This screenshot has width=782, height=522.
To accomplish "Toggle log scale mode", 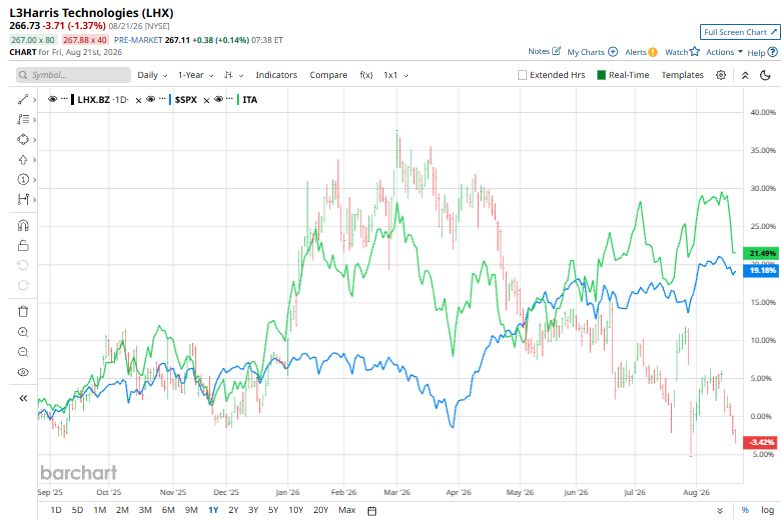I will [x=767, y=510].
